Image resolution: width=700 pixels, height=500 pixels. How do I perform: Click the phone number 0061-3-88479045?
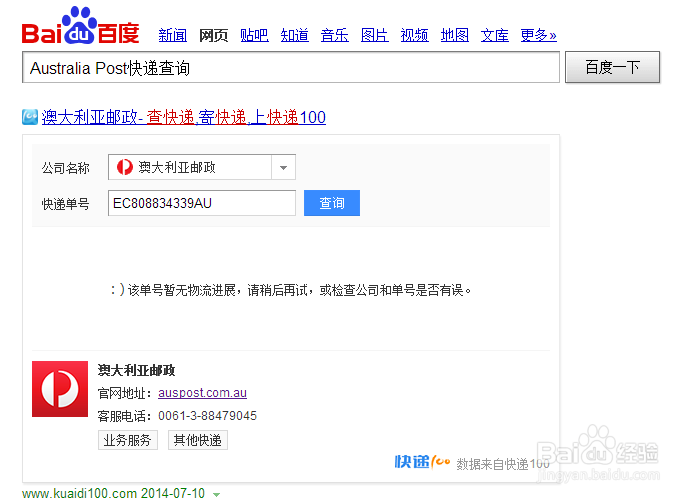tap(208, 416)
